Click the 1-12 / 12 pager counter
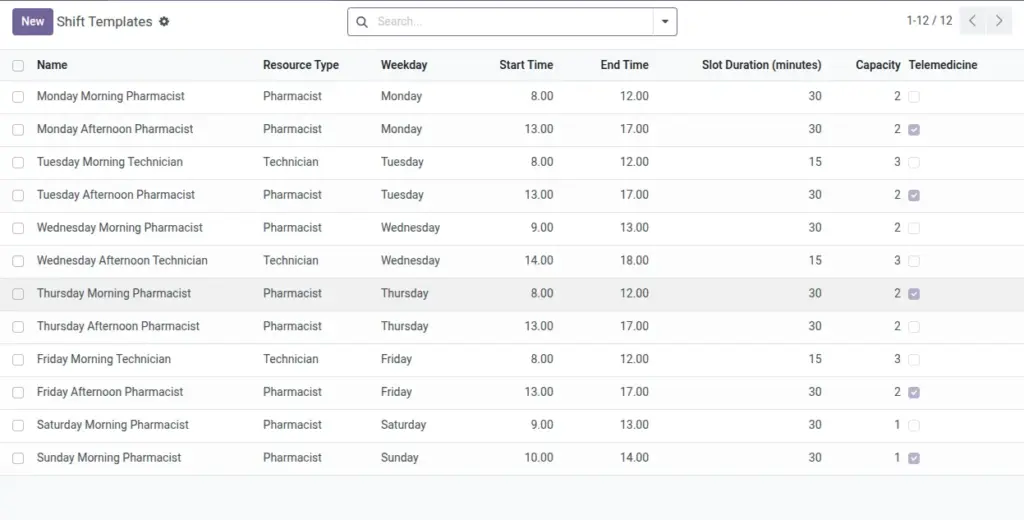Viewport: 1024px width, 520px height. pos(929,21)
